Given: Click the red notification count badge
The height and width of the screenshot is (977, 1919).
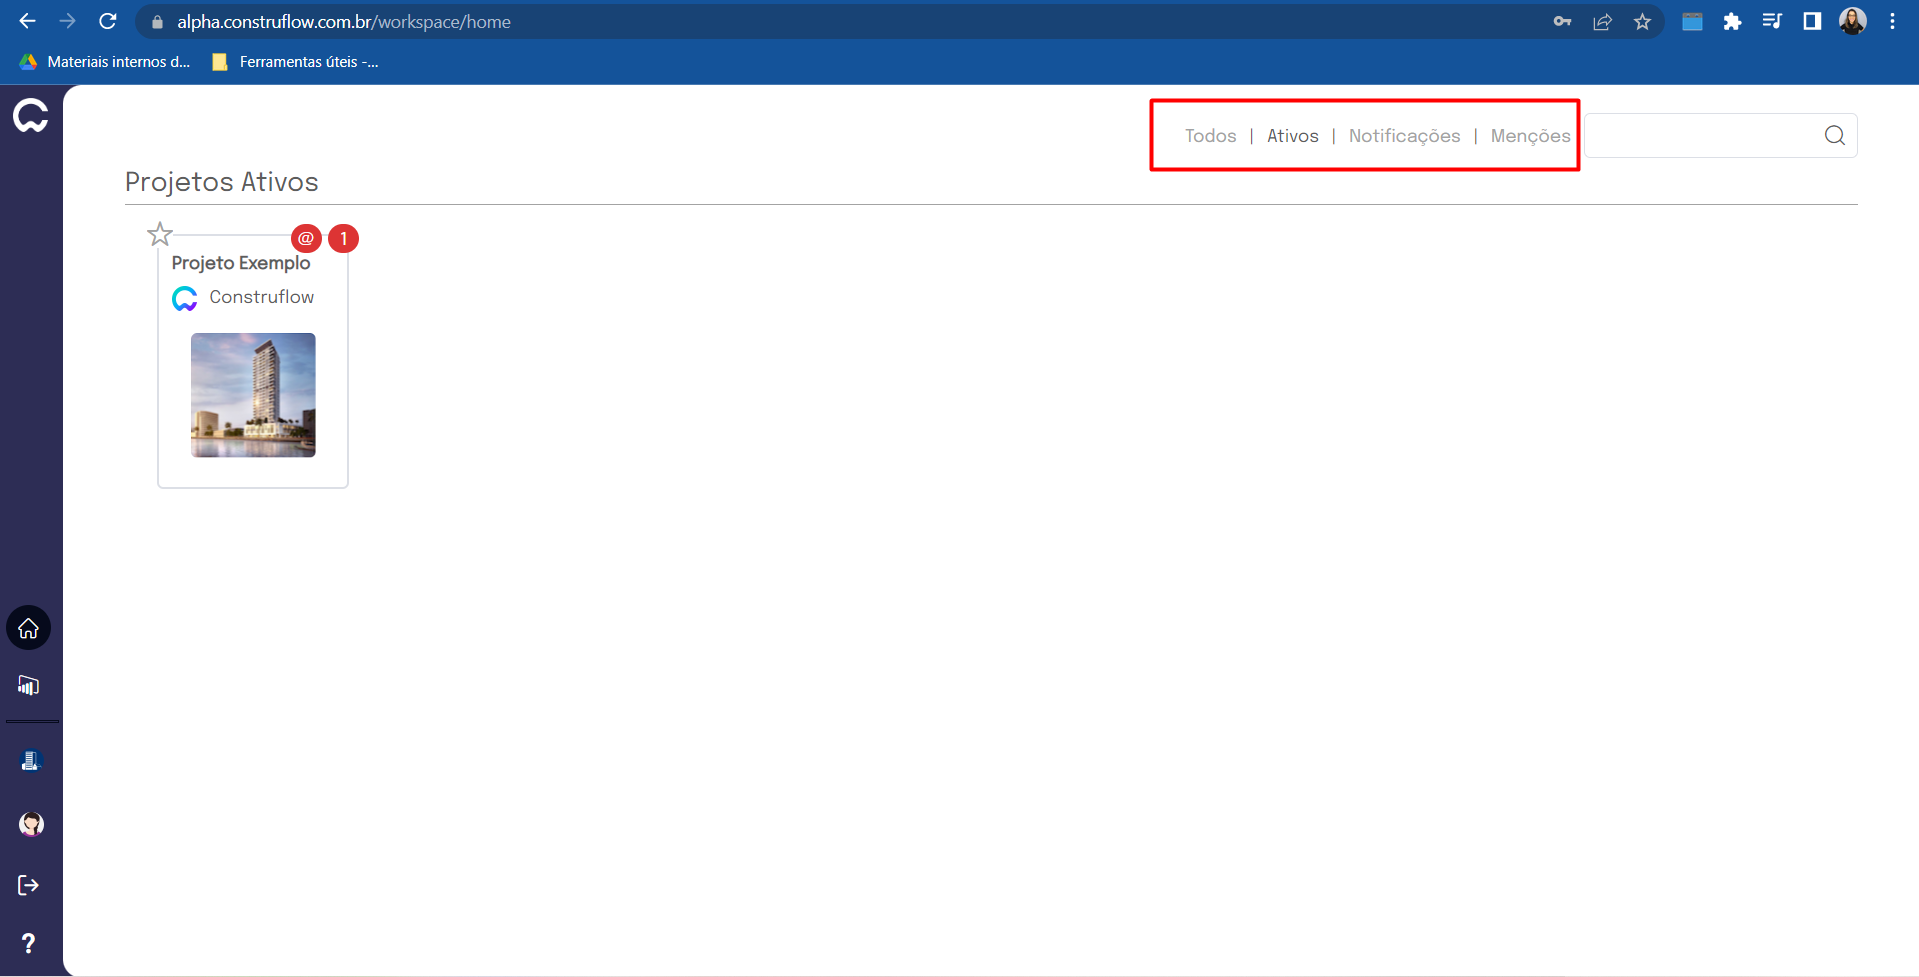Looking at the screenshot, I should (343, 239).
